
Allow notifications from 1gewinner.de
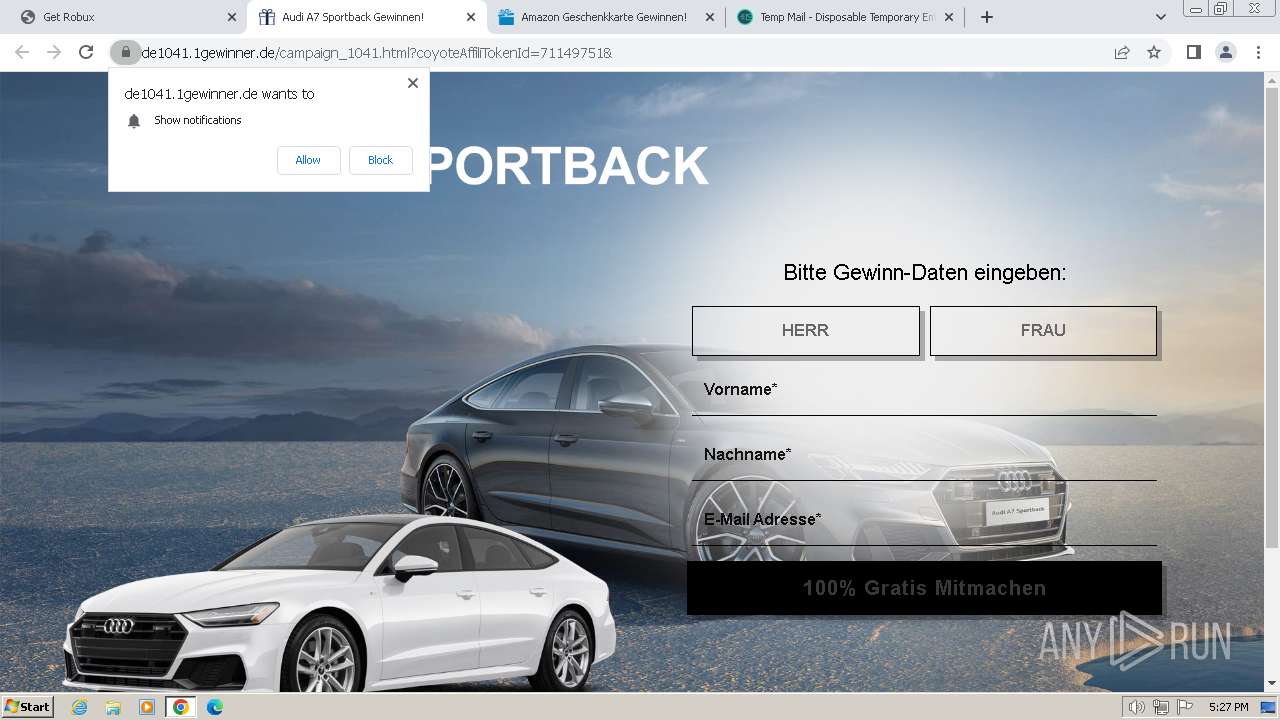point(308,160)
